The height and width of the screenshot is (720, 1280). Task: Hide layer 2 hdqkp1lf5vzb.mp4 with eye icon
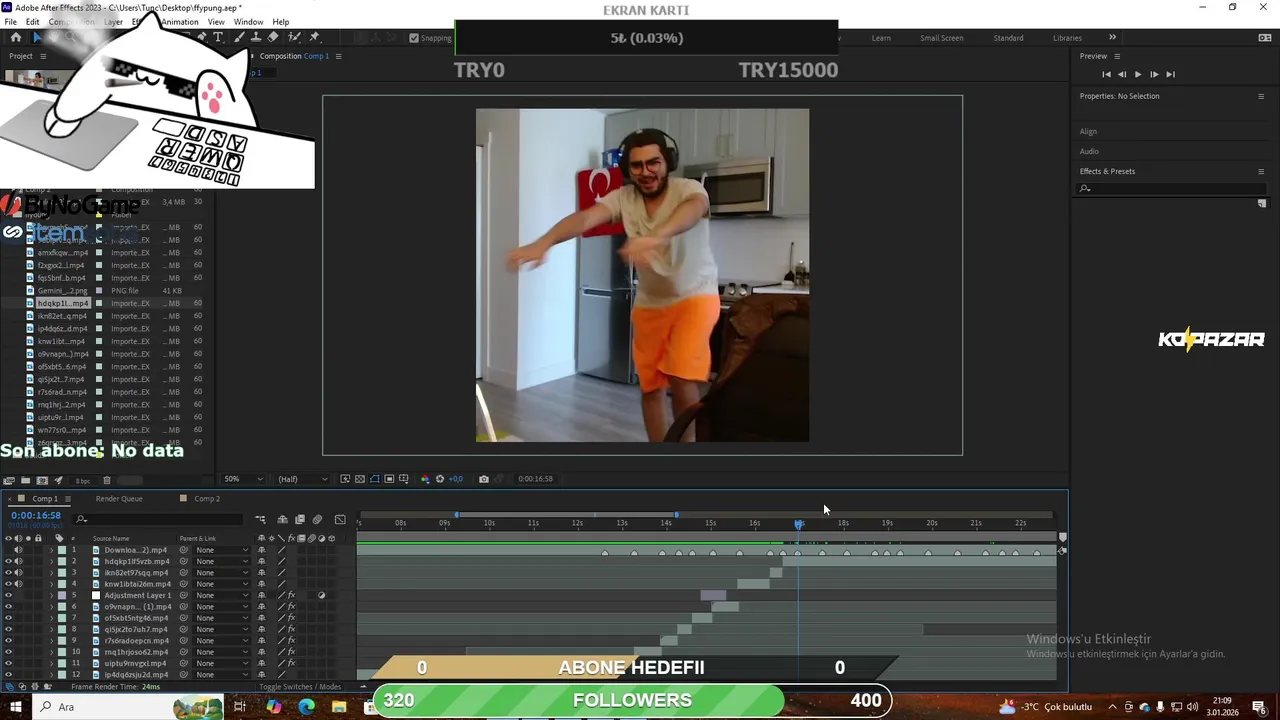(x=8, y=561)
